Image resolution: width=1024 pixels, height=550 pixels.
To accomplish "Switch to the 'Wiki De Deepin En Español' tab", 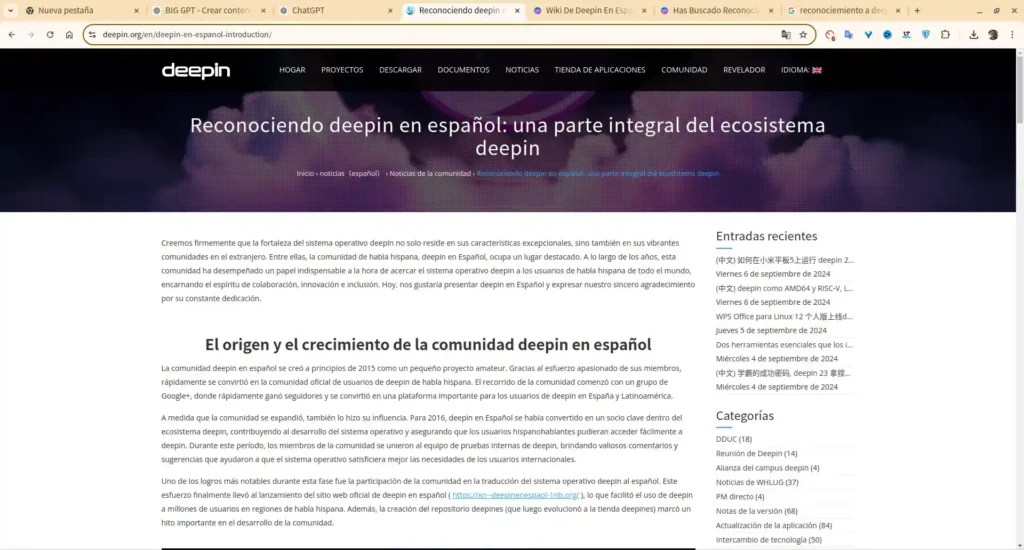I will [x=588, y=10].
